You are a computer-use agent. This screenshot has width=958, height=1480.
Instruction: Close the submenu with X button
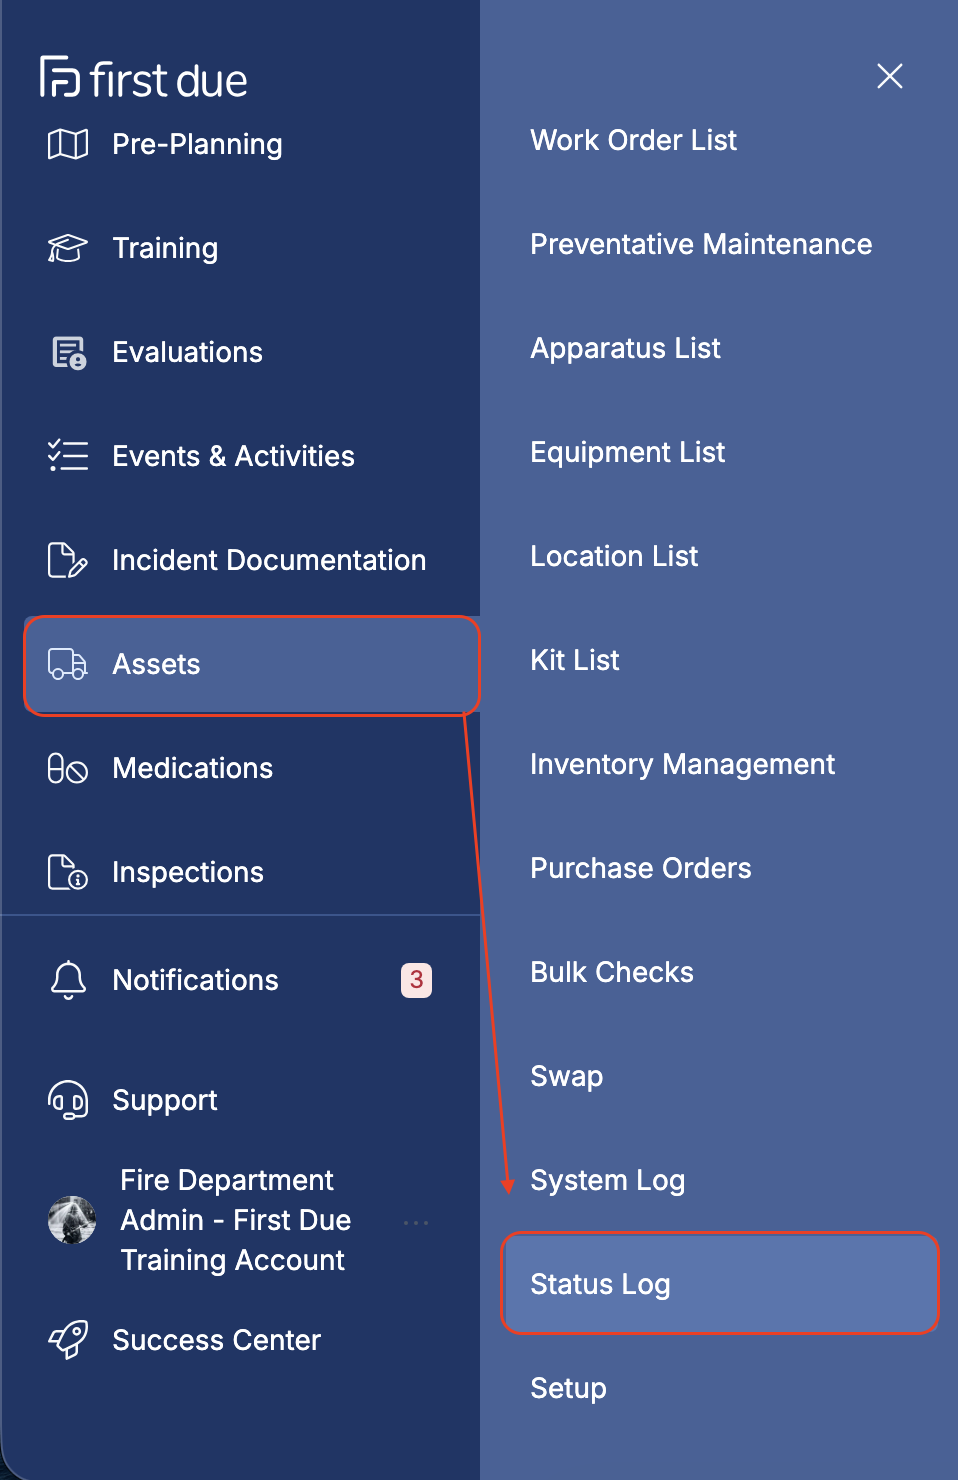890,76
